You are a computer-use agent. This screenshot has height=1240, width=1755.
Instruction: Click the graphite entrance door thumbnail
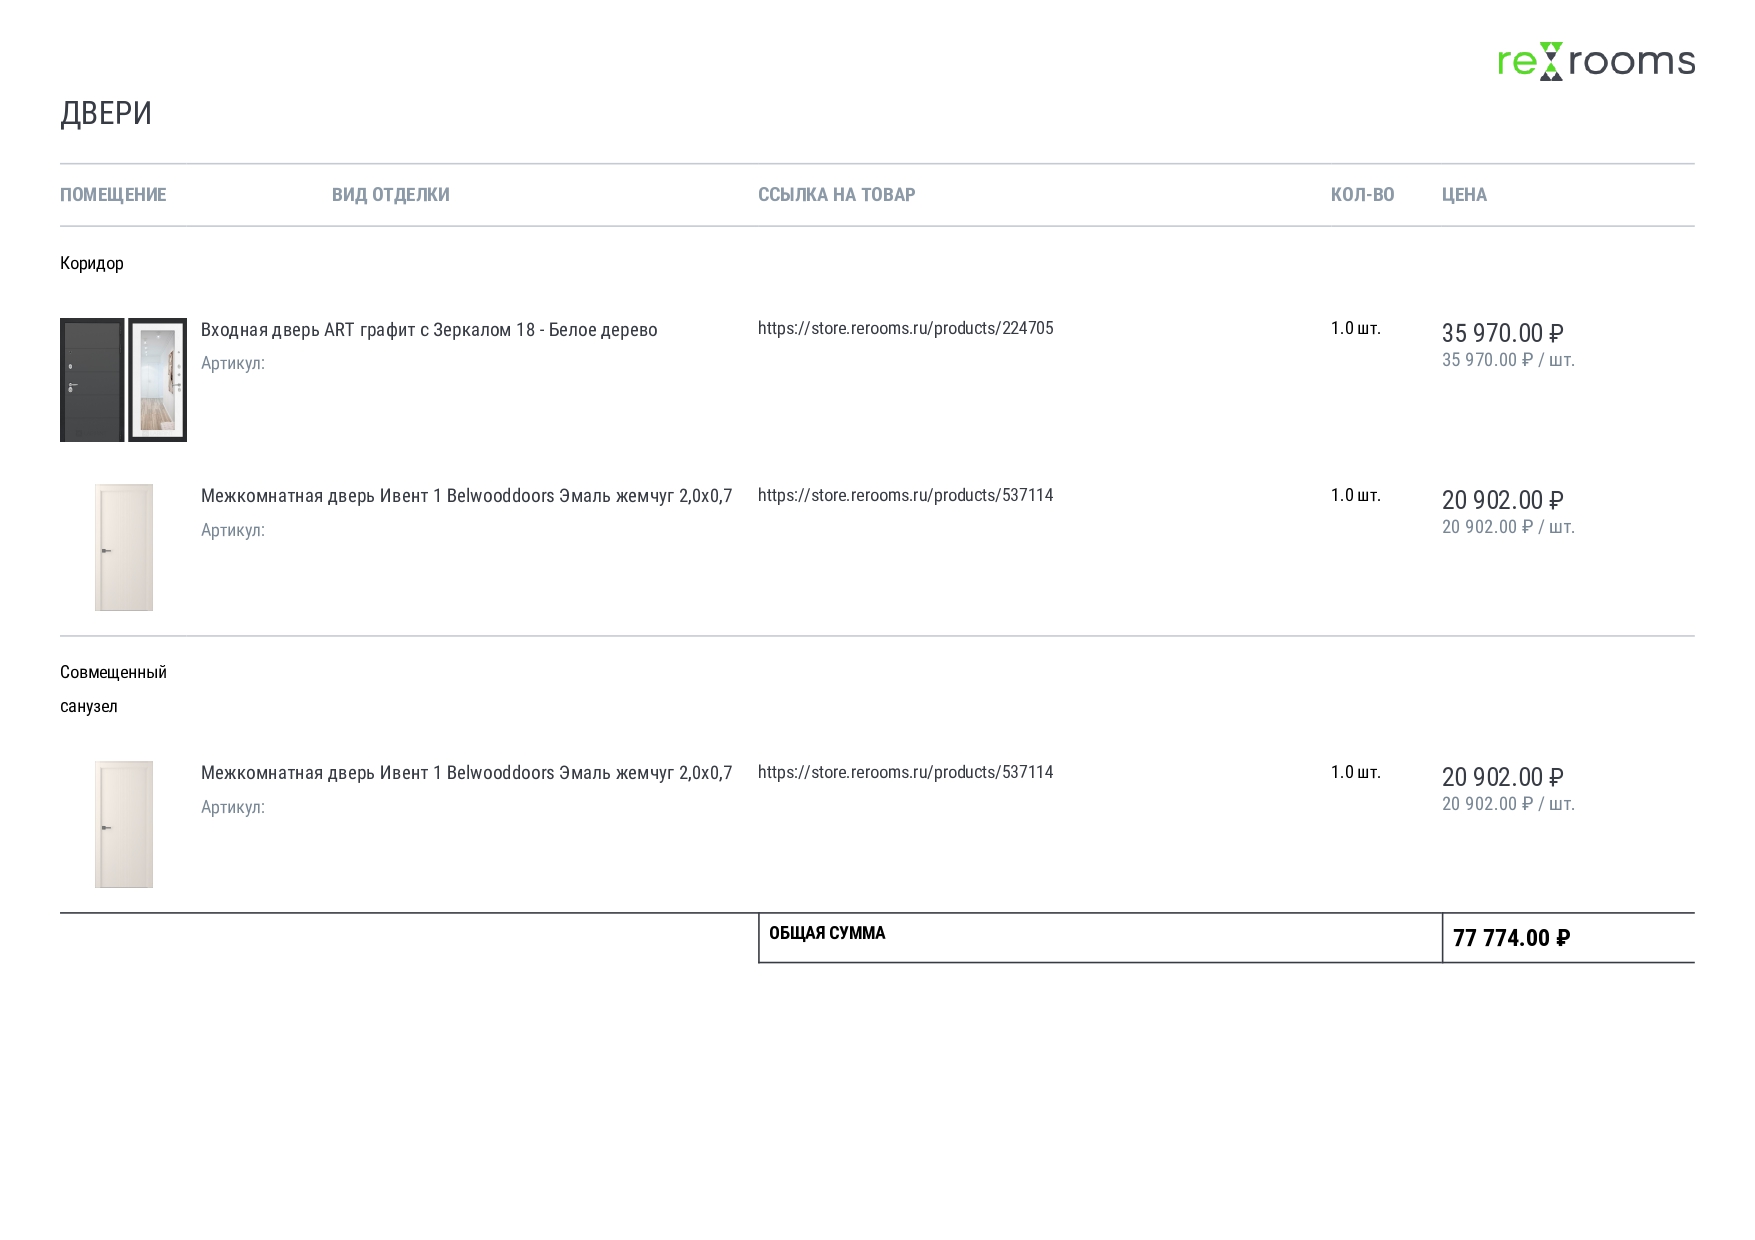pos(92,380)
